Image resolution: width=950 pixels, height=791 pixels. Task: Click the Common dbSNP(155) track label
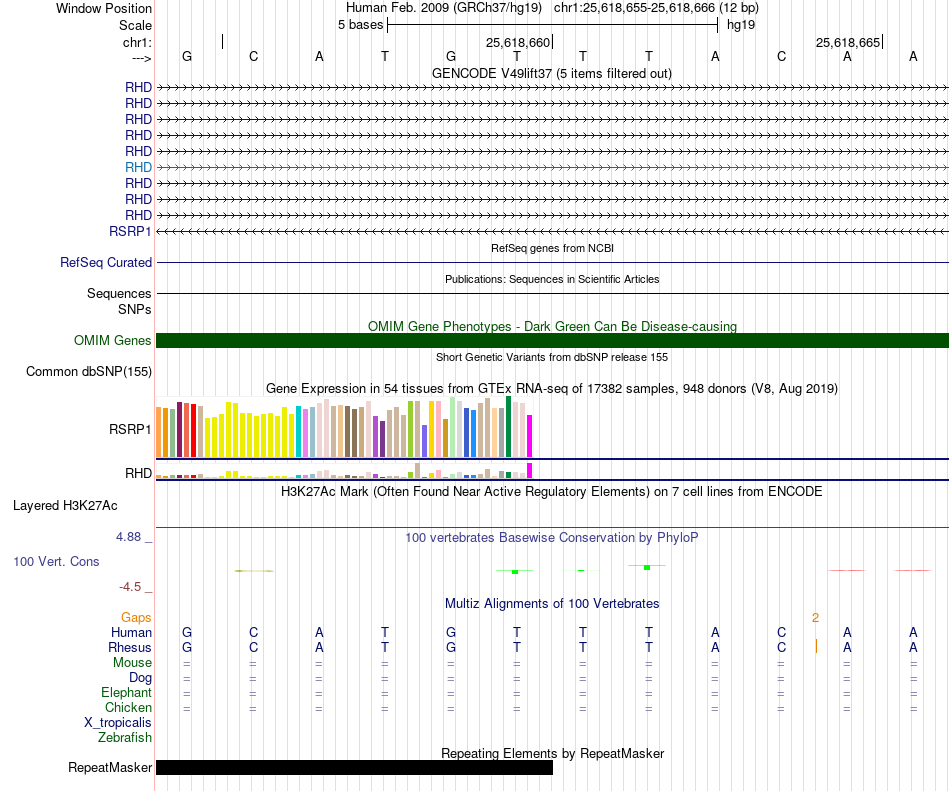(x=89, y=371)
